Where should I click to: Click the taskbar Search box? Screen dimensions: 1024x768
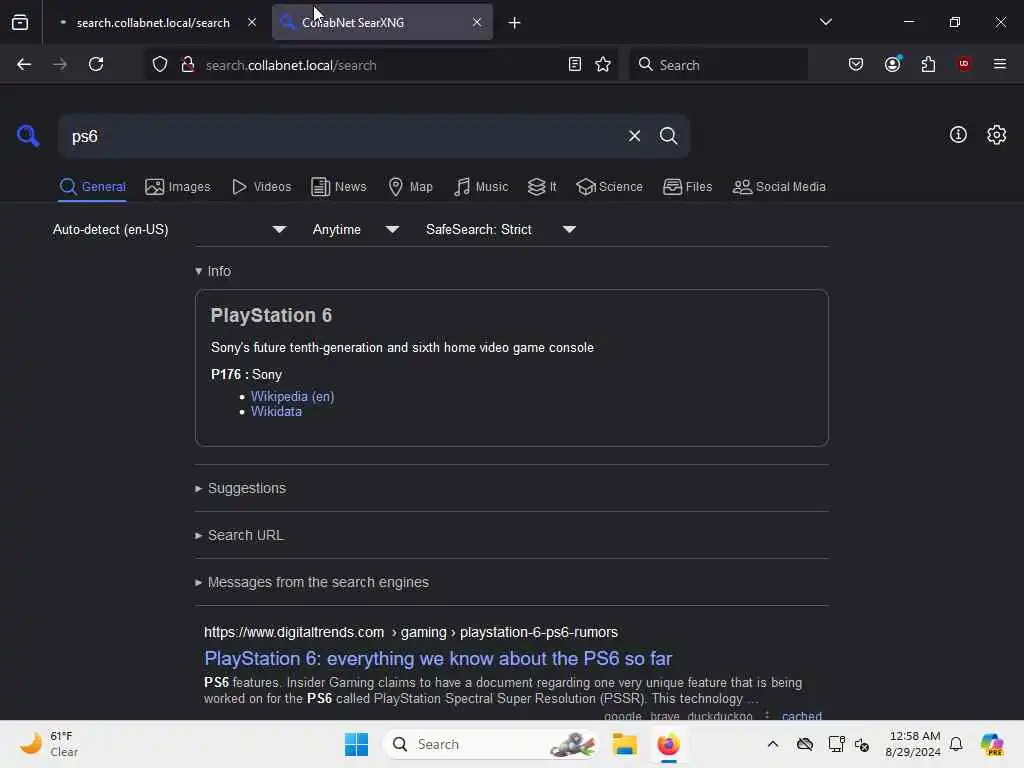pyautogui.click(x=491, y=744)
